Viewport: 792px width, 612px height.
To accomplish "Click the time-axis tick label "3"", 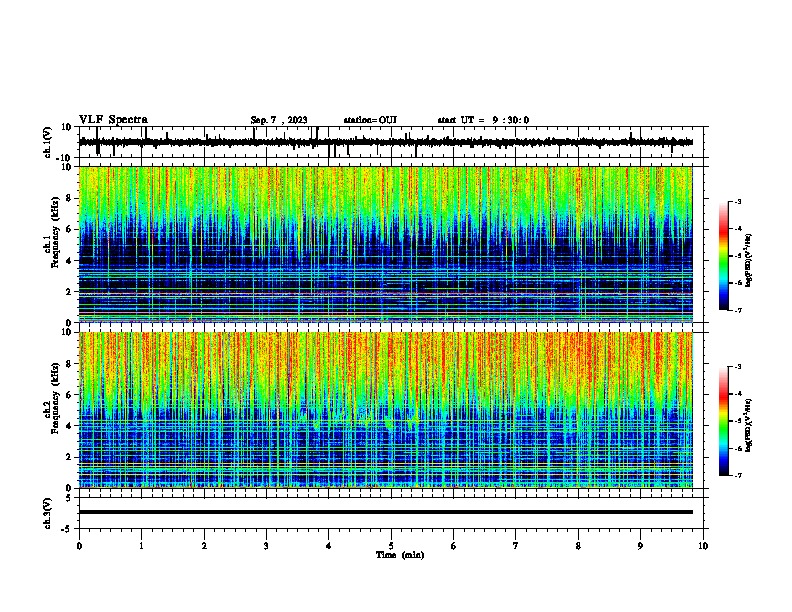I will pos(266,546).
